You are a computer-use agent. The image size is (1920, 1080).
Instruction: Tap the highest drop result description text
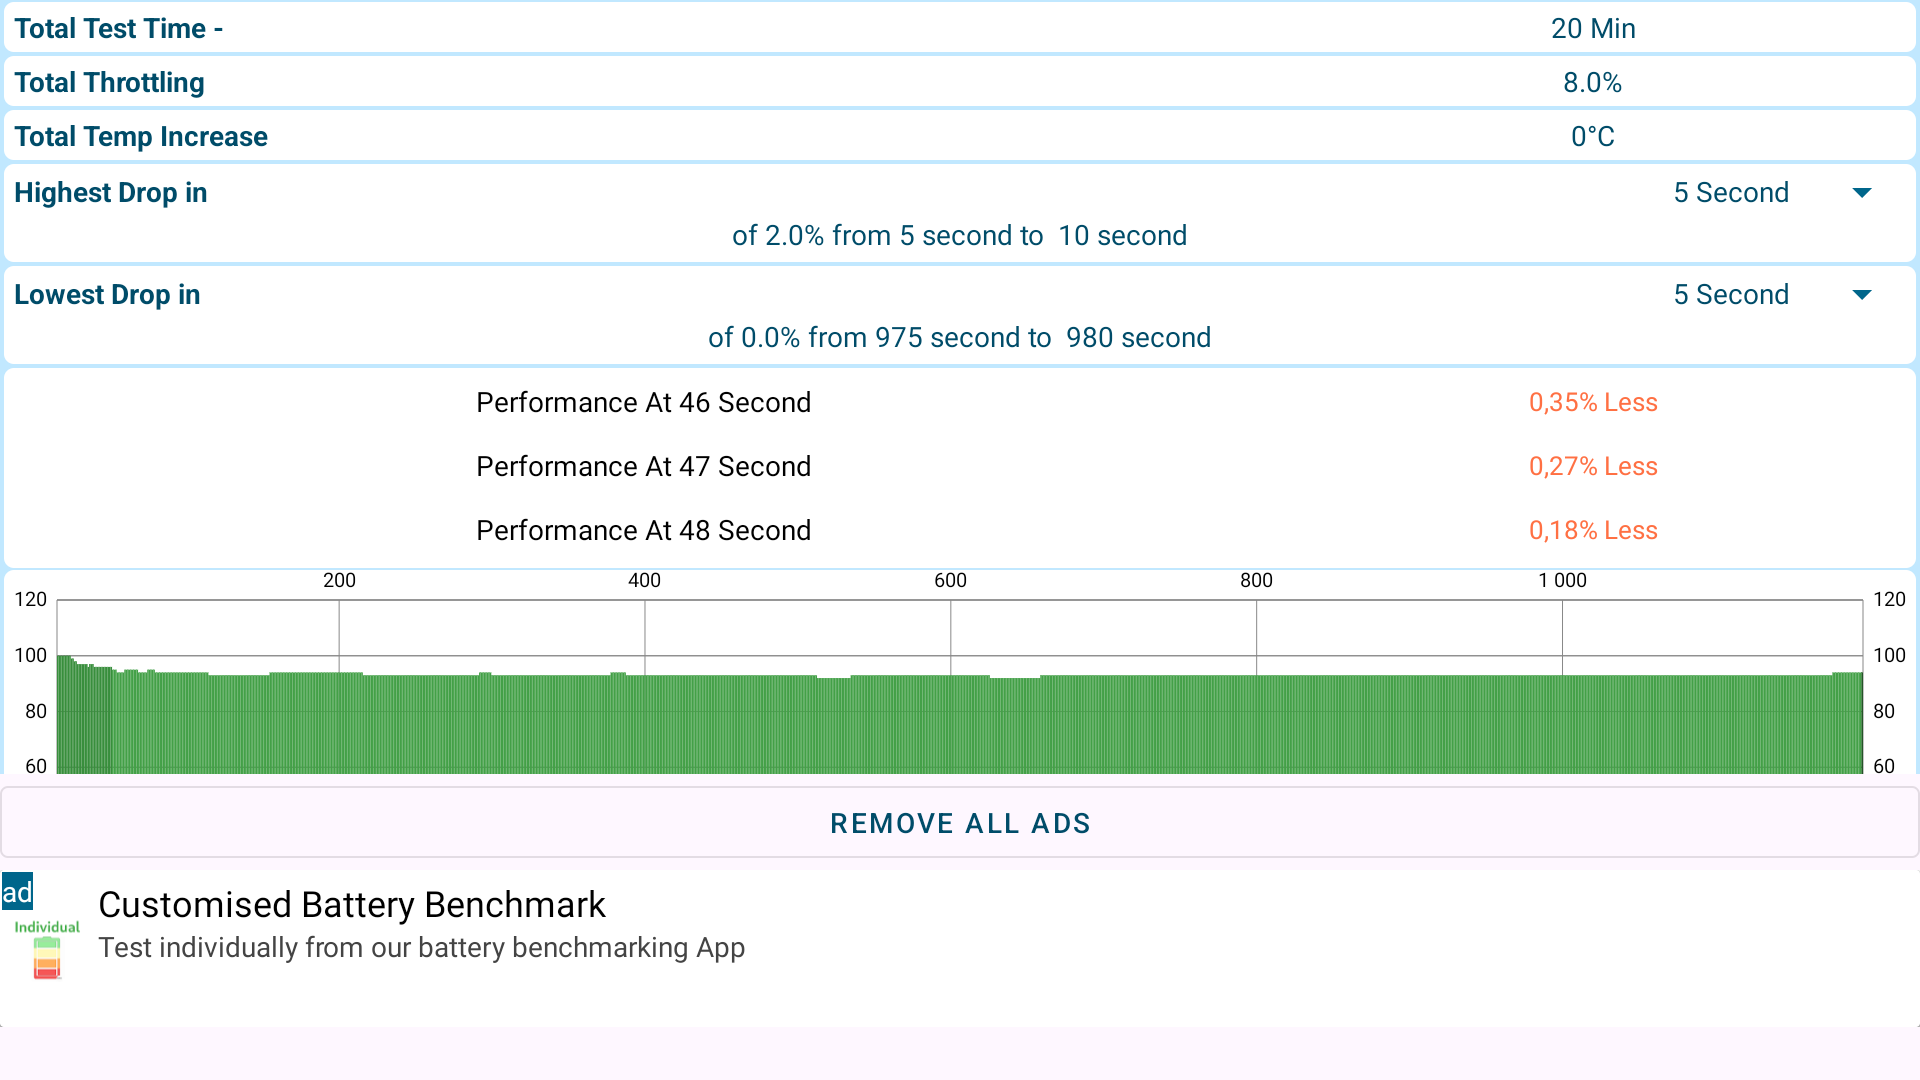[959, 236]
